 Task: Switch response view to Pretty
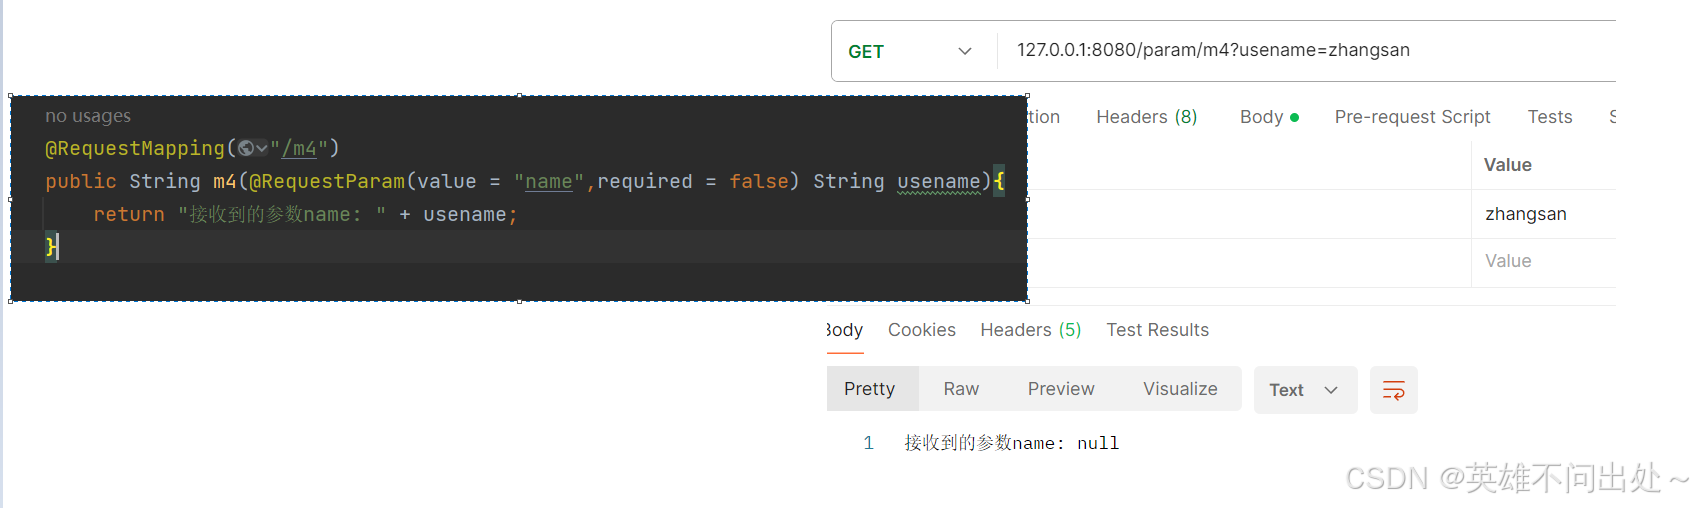point(869,389)
